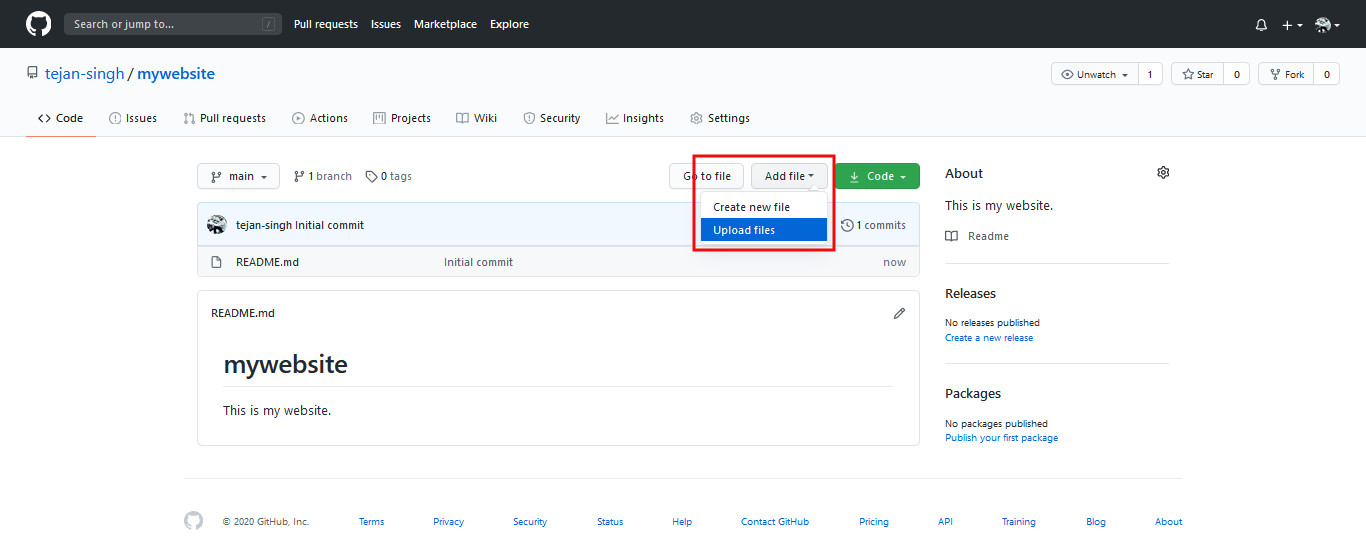Open the user avatar menu

pyautogui.click(x=1327, y=25)
